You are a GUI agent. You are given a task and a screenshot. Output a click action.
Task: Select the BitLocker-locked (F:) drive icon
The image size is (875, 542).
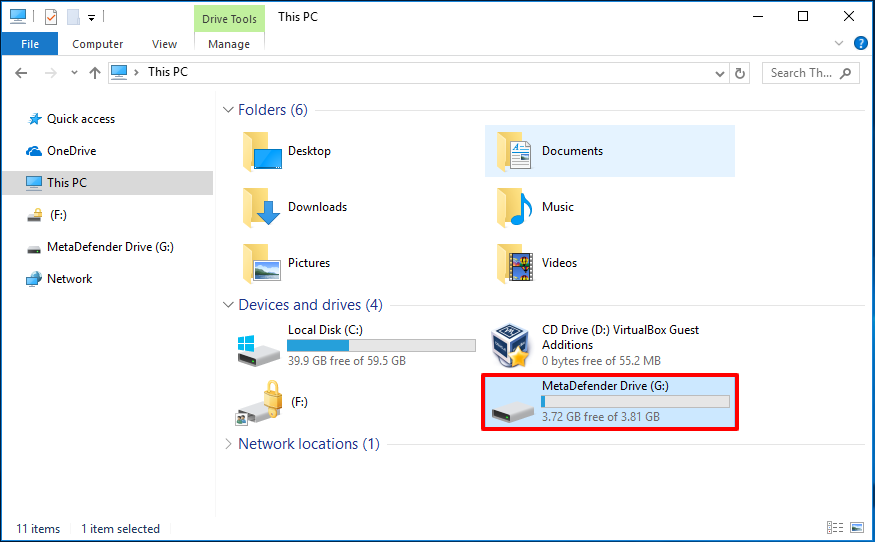pos(259,402)
